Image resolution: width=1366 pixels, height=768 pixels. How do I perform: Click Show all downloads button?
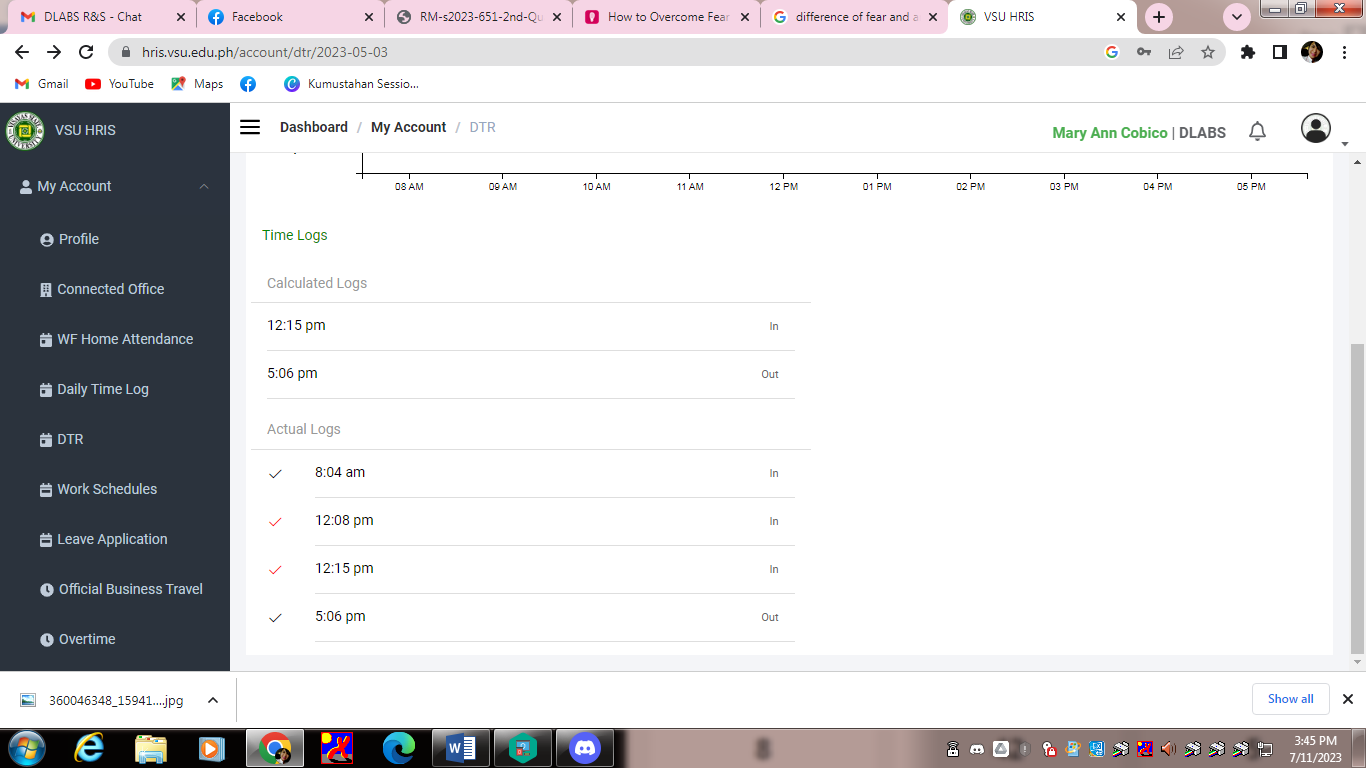point(1290,699)
